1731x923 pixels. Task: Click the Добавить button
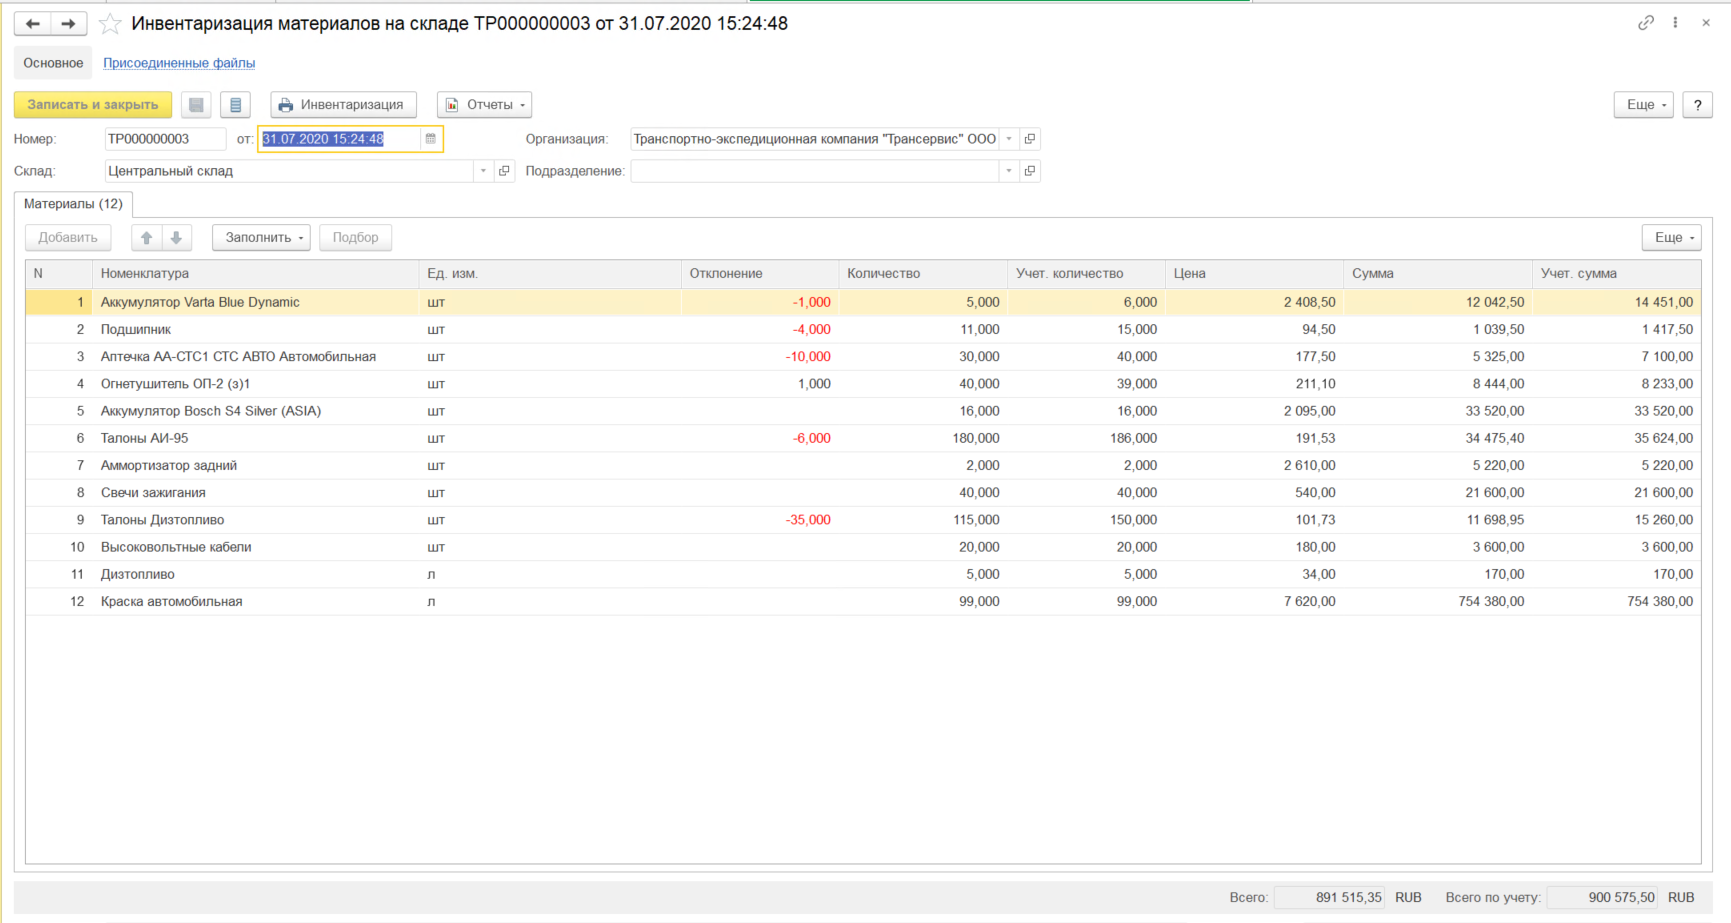(x=68, y=238)
